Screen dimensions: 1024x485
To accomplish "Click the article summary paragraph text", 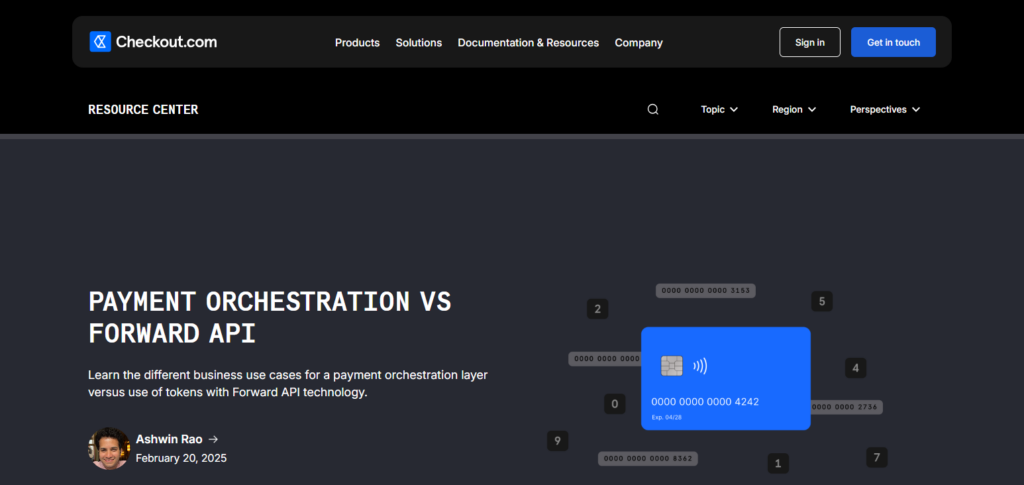I will coord(288,384).
